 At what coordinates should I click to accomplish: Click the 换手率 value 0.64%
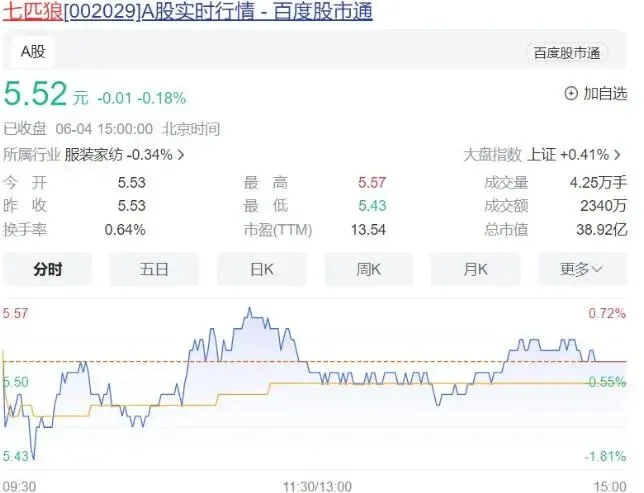click(125, 230)
